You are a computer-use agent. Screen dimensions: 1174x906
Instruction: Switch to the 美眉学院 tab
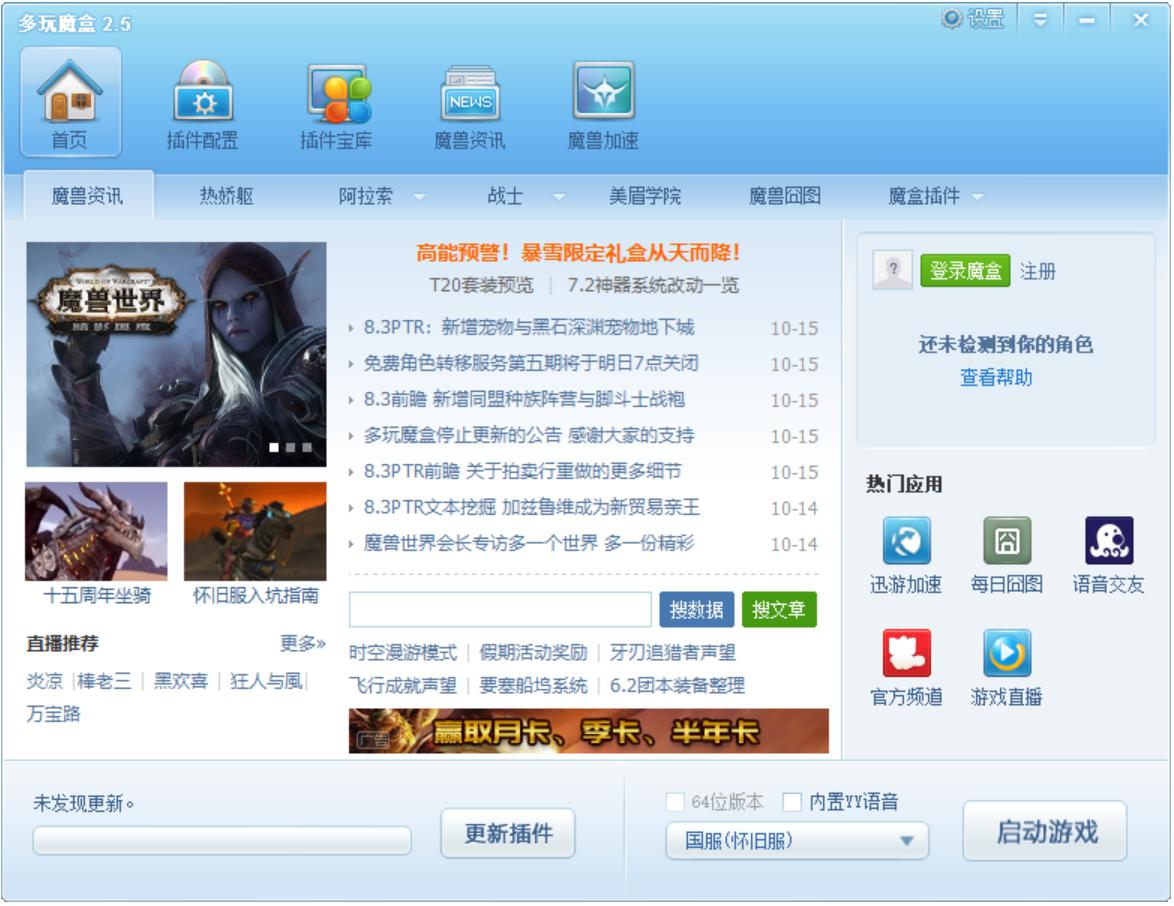[x=645, y=196]
